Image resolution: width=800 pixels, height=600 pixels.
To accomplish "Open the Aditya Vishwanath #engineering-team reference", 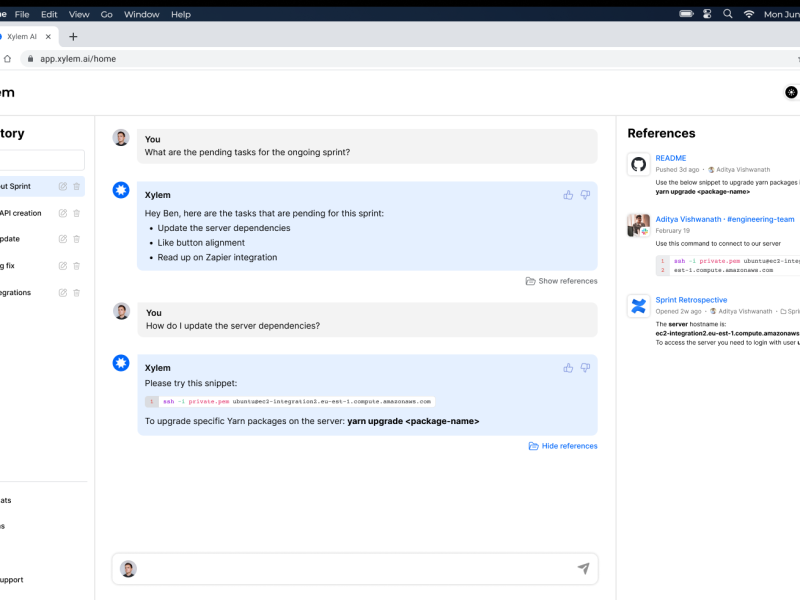I will tap(724, 219).
